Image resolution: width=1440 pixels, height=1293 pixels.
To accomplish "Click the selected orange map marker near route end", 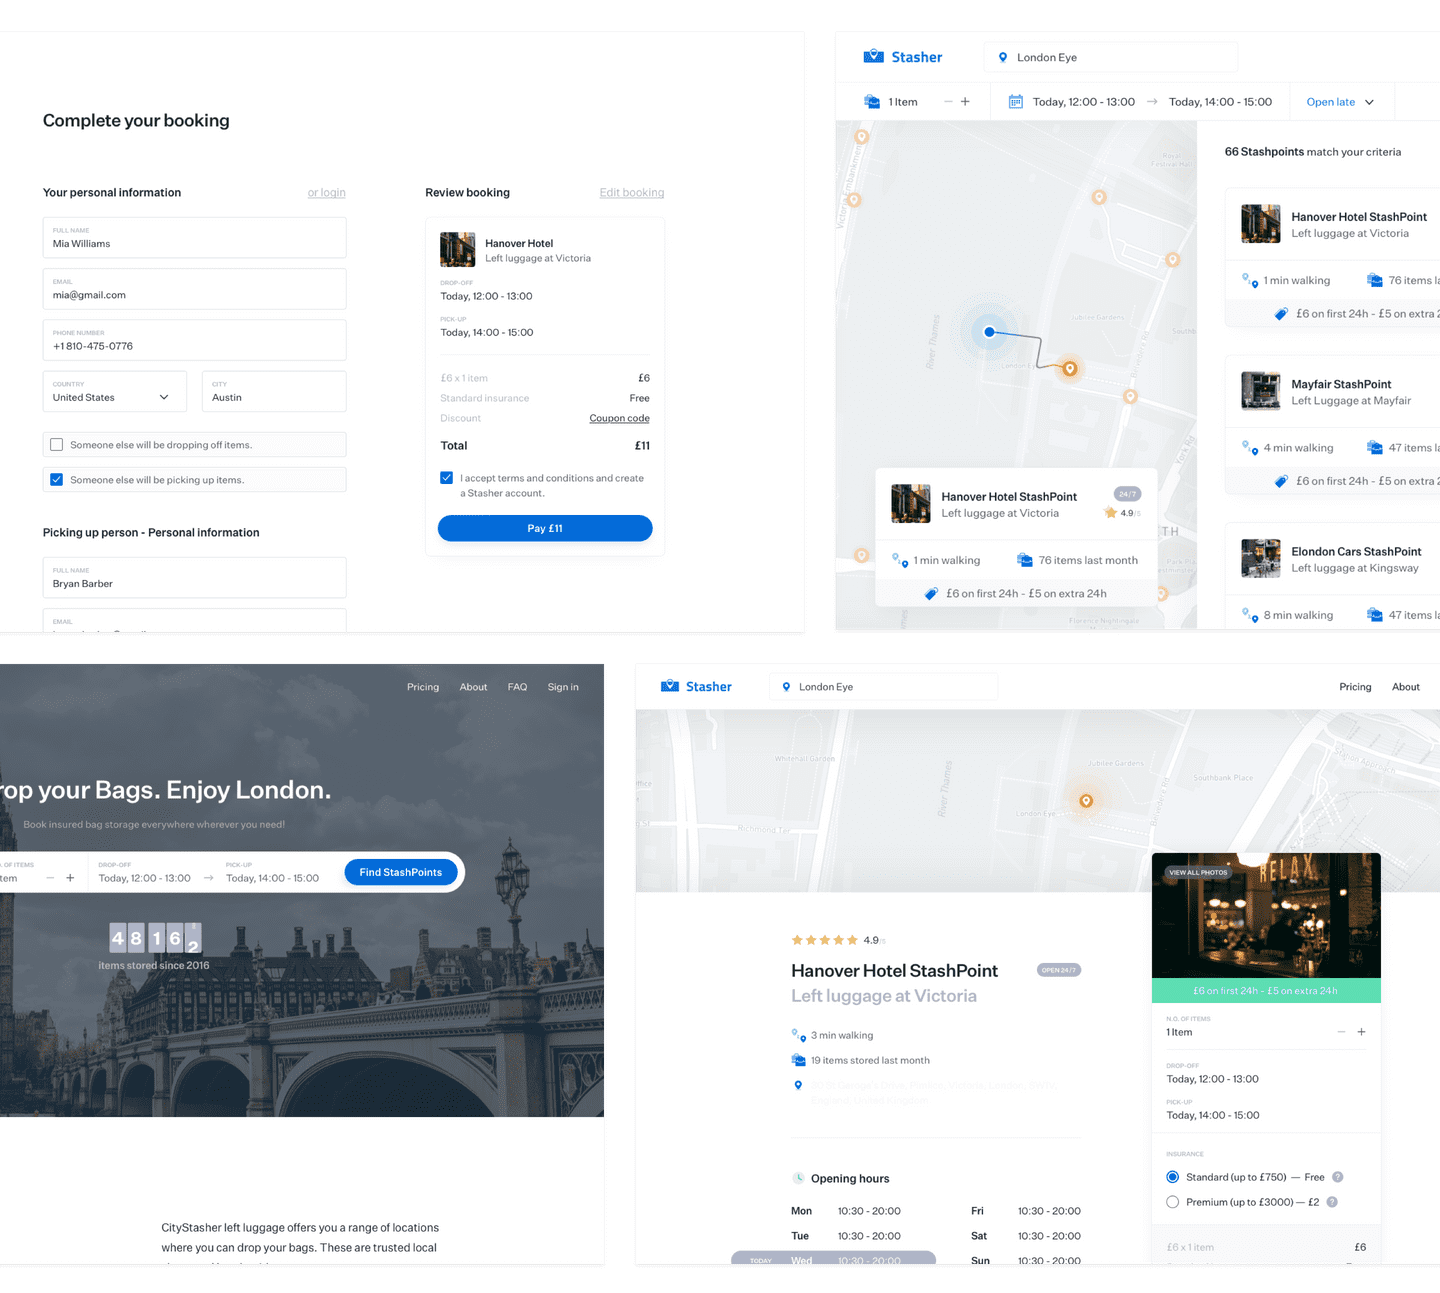I will (1070, 369).
